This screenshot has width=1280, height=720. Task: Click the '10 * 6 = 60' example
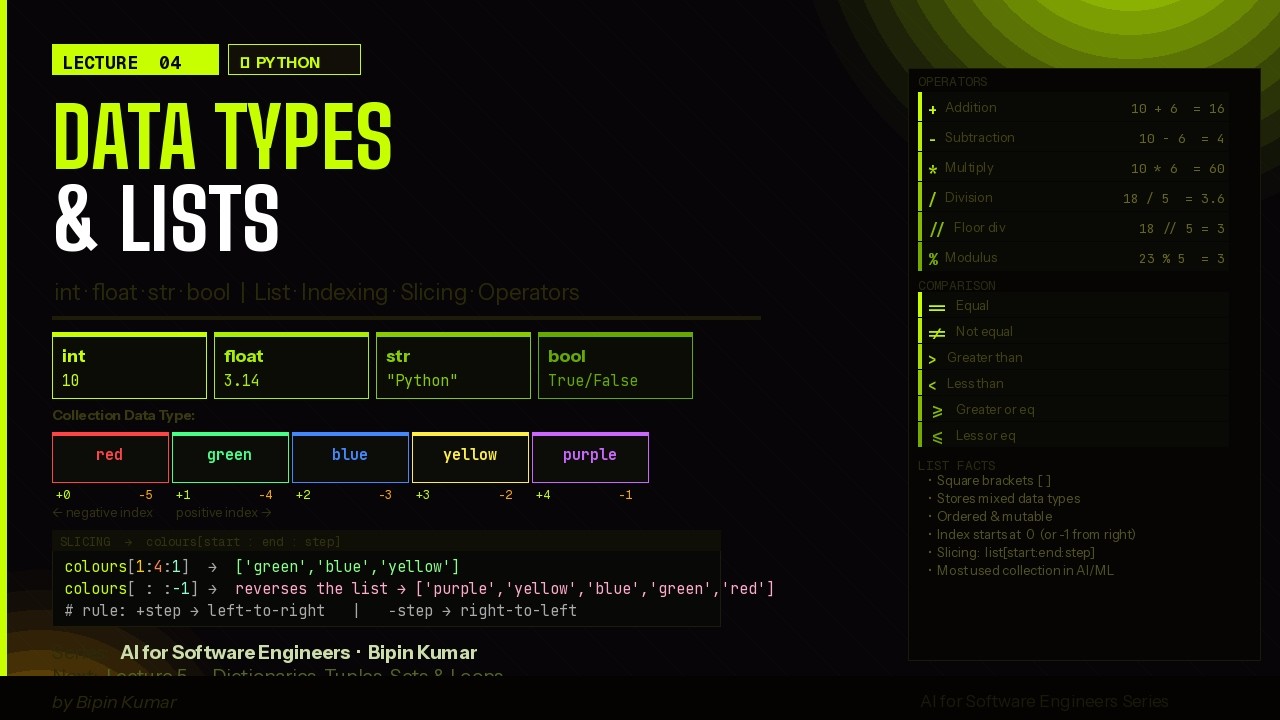[1177, 169]
